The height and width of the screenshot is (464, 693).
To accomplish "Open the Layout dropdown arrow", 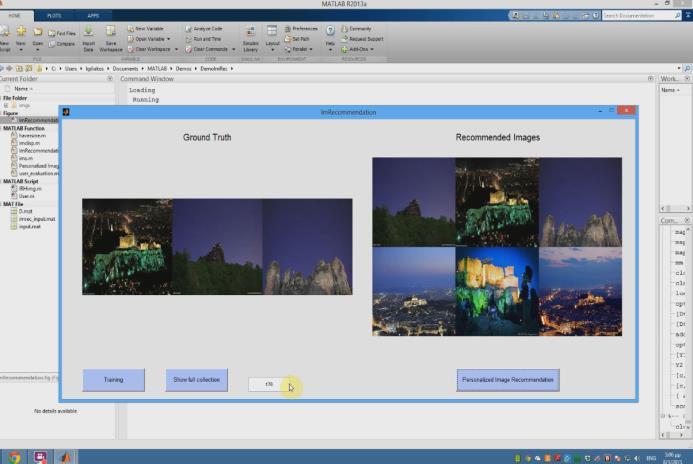I will pos(272,50).
